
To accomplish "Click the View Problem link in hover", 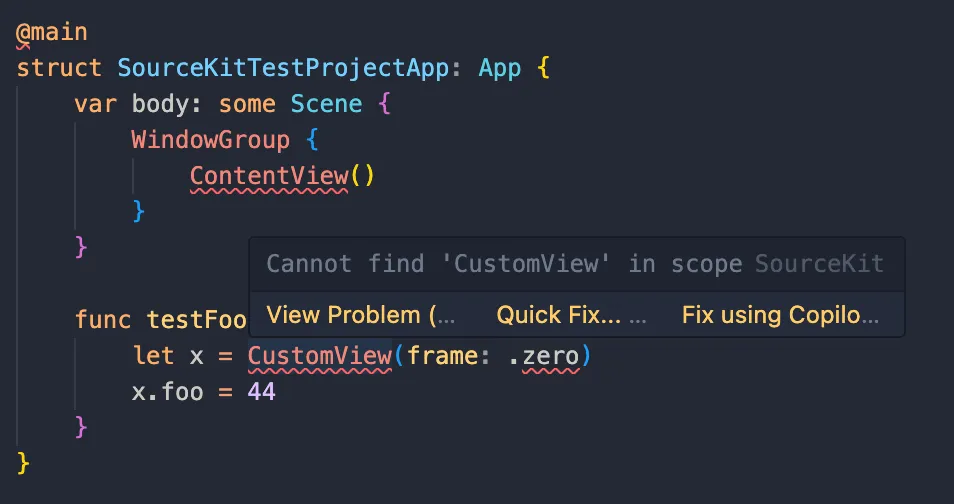I will click(360, 315).
